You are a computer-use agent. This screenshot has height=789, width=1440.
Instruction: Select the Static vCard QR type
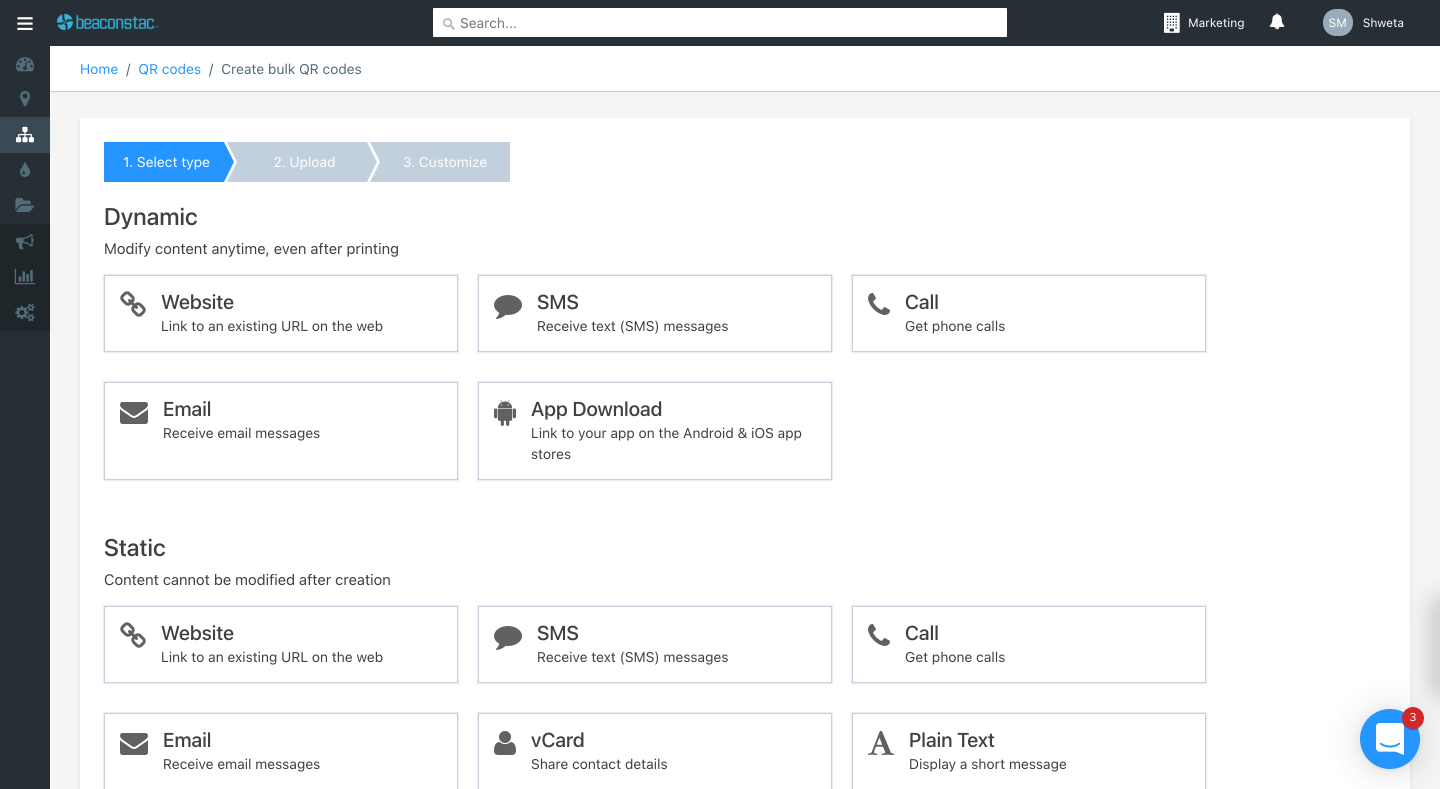coord(655,750)
